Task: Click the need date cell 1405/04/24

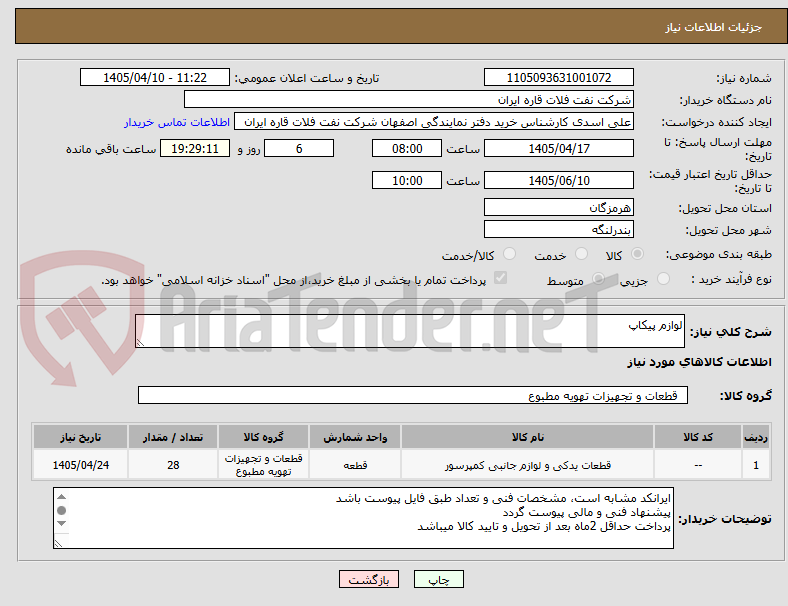Action: tap(80, 465)
